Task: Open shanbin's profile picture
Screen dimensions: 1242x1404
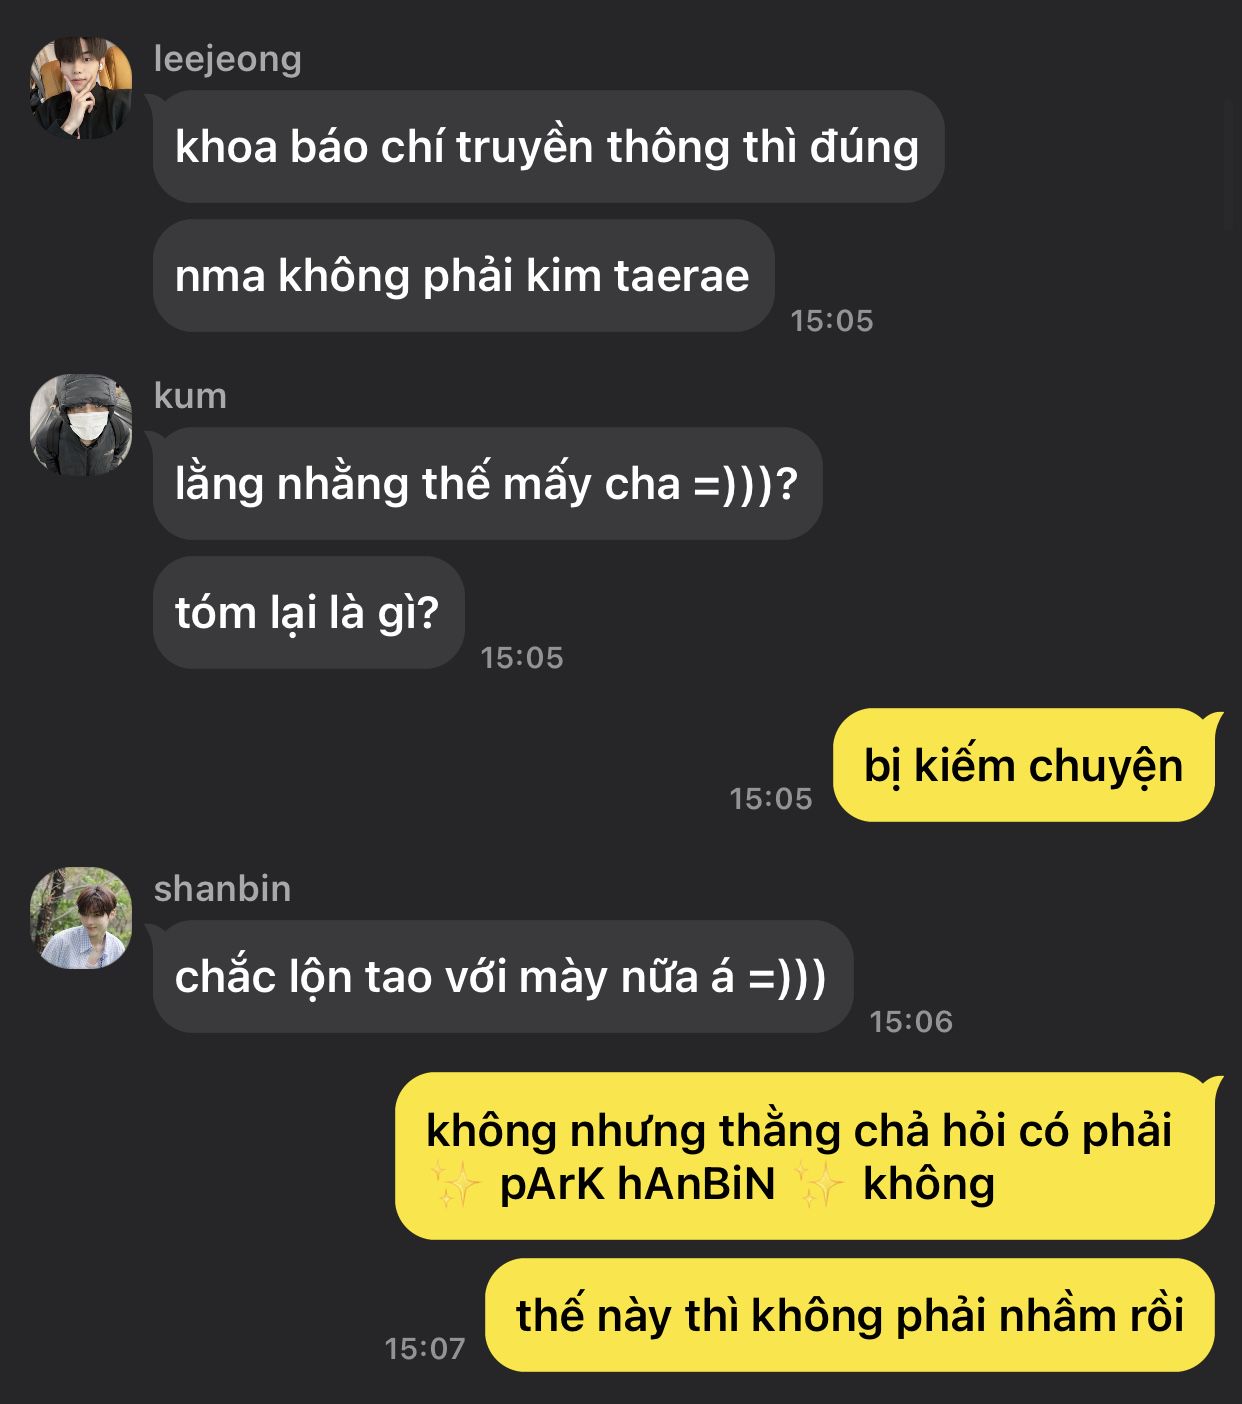Action: (81, 918)
